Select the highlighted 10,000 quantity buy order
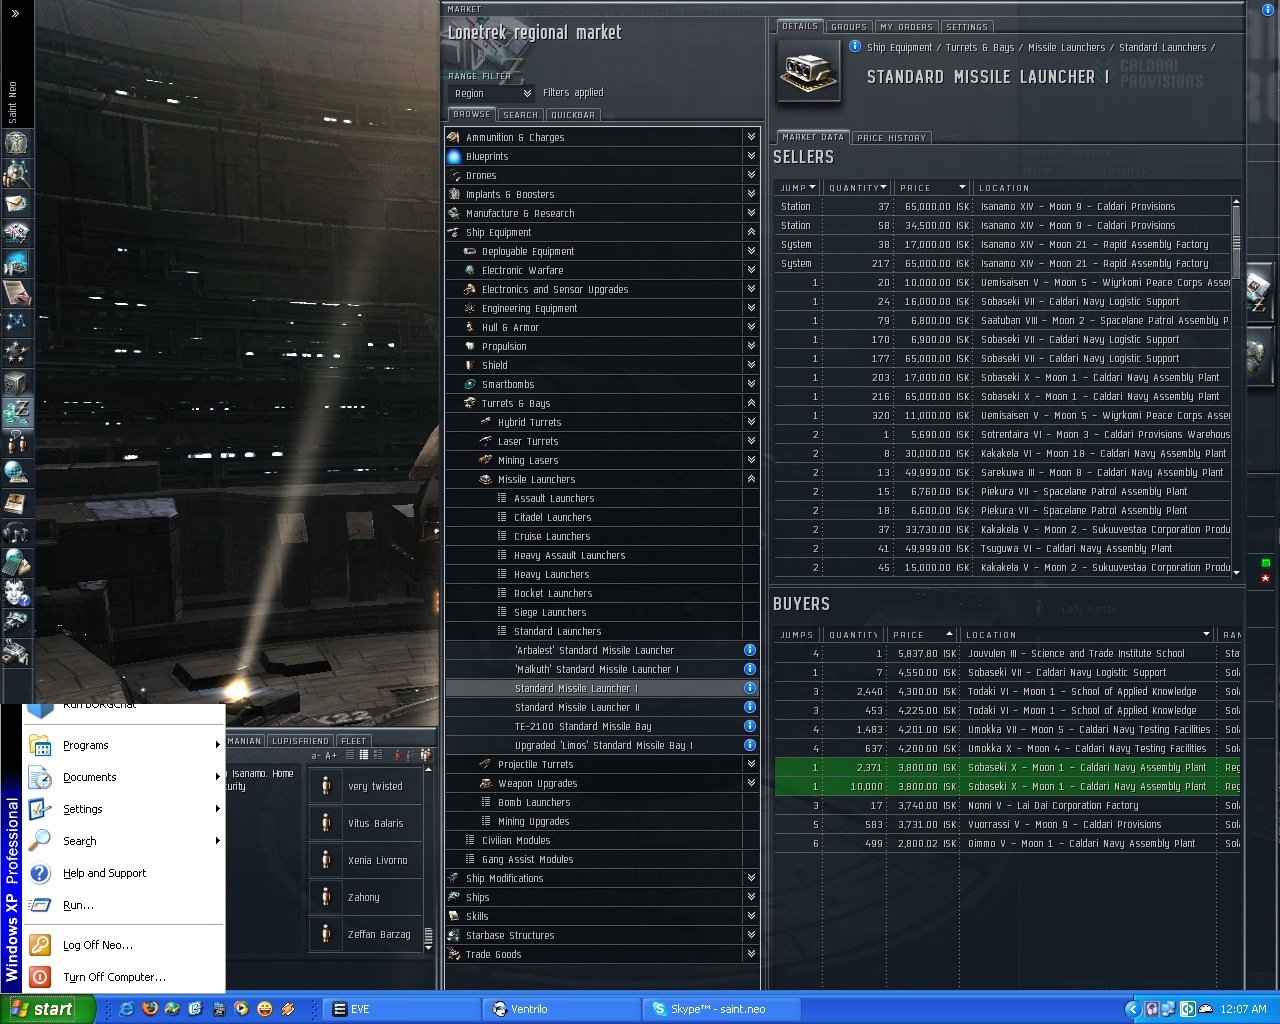The image size is (1280, 1024). (1007, 786)
